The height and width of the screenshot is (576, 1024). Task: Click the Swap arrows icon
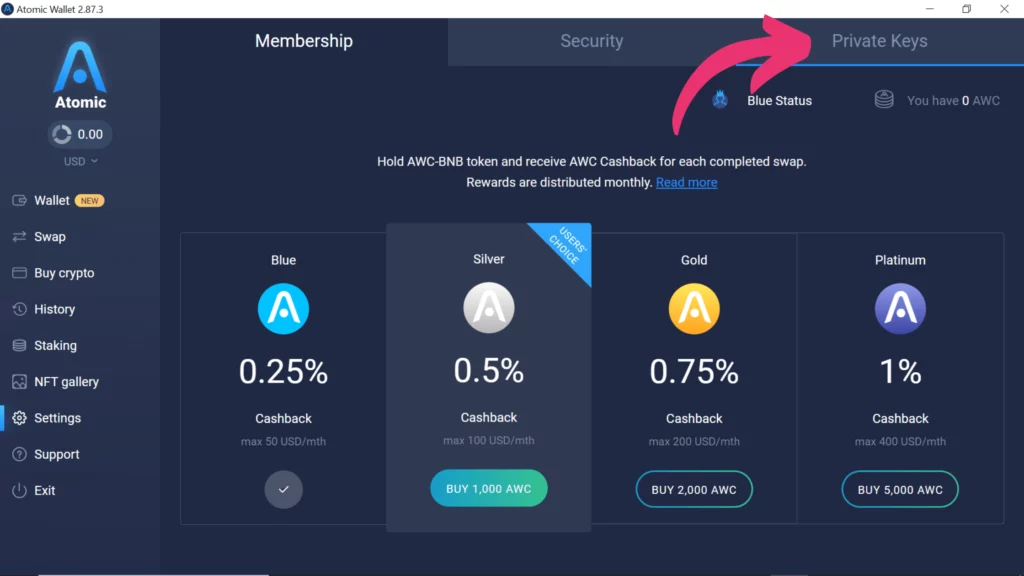[x=19, y=237]
